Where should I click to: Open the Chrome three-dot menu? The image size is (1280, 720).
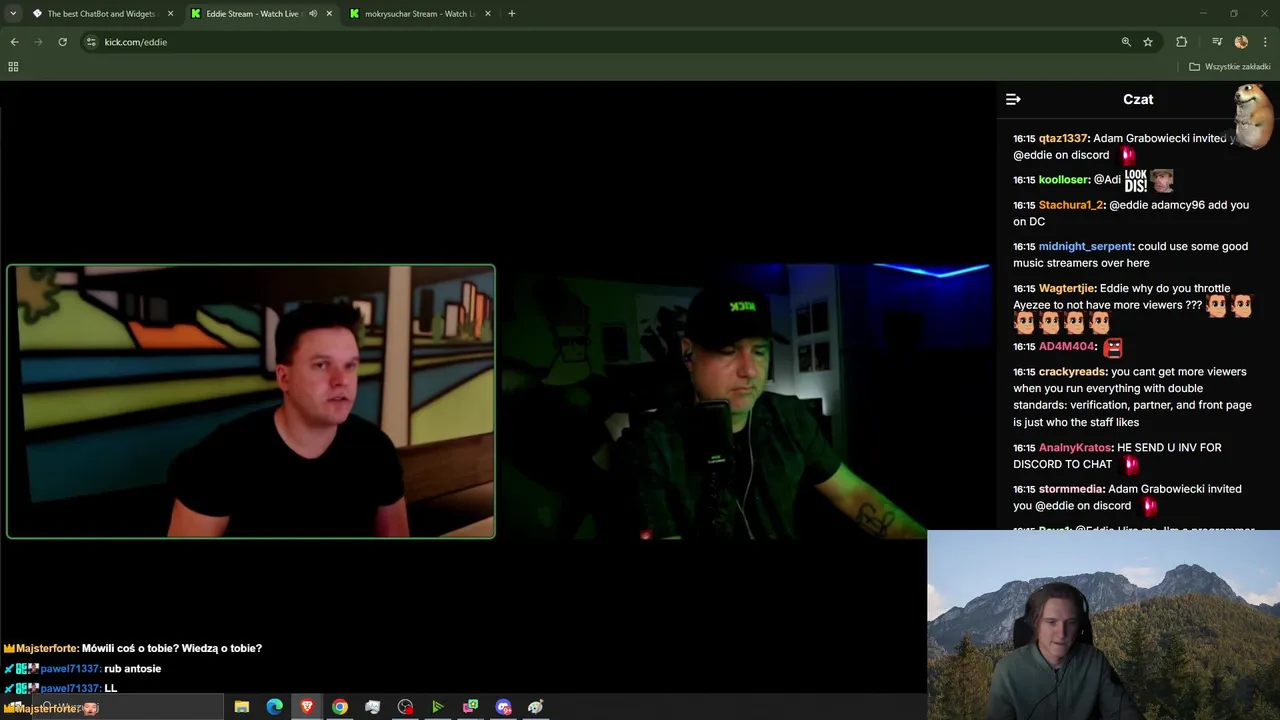point(1266,42)
